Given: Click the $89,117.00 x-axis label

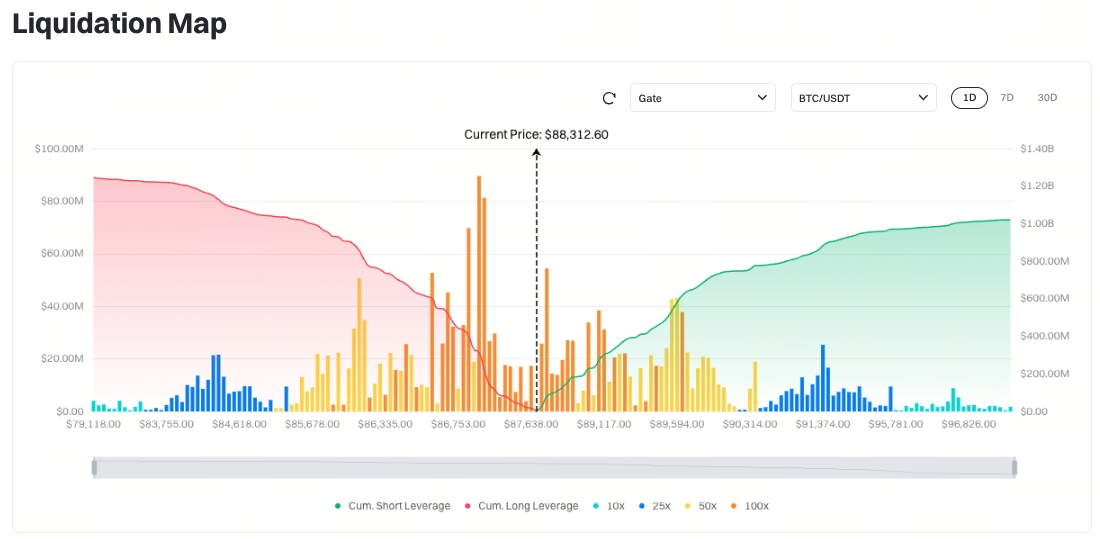Looking at the screenshot, I should point(603,425).
